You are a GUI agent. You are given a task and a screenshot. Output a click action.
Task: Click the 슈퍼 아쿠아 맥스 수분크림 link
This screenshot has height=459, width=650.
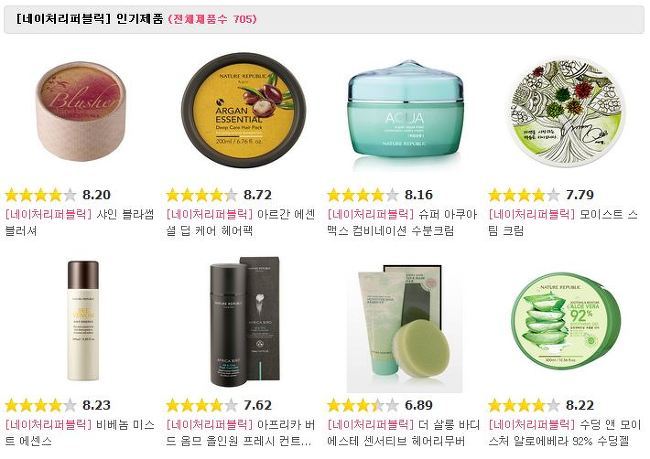(x=402, y=222)
